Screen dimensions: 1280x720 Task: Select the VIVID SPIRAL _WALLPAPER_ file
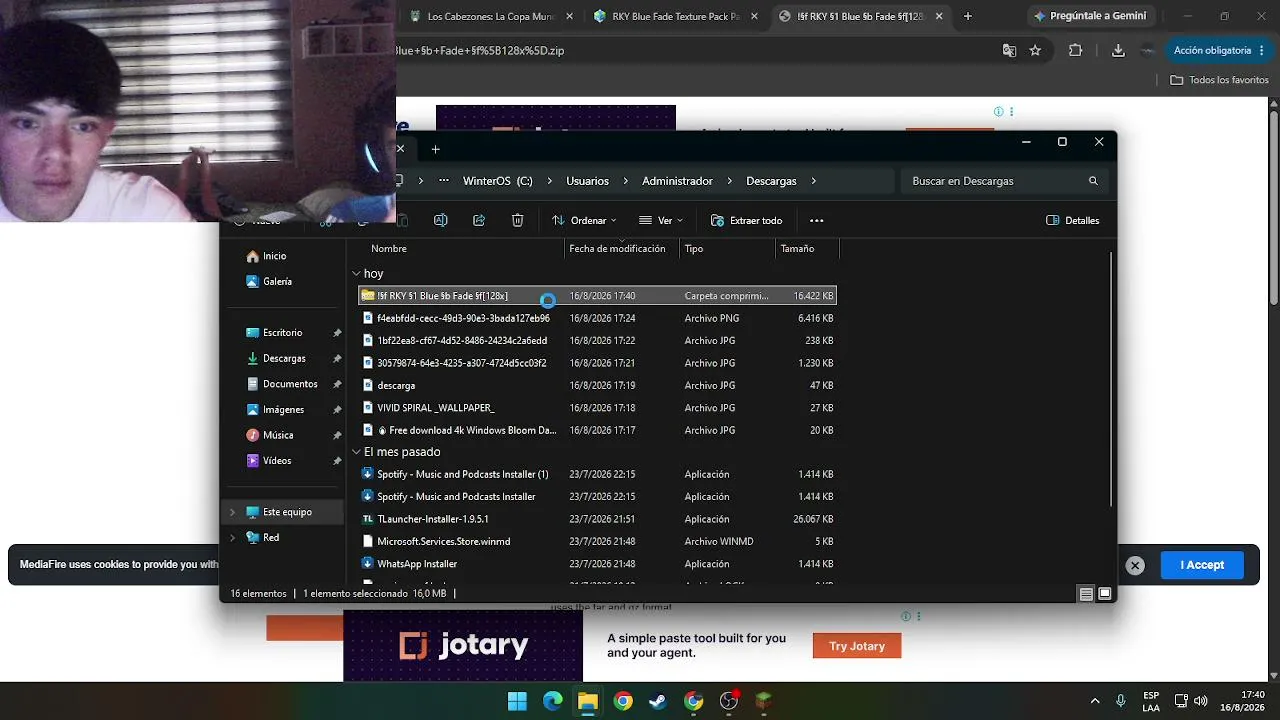tap(597, 408)
